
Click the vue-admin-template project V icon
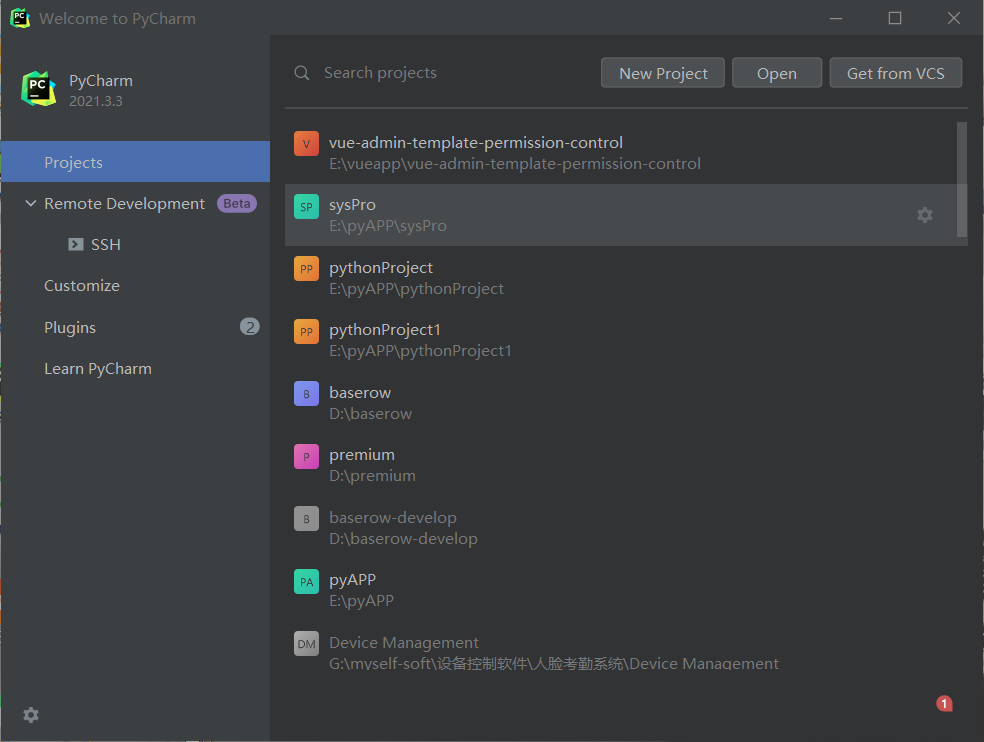pyautogui.click(x=306, y=144)
